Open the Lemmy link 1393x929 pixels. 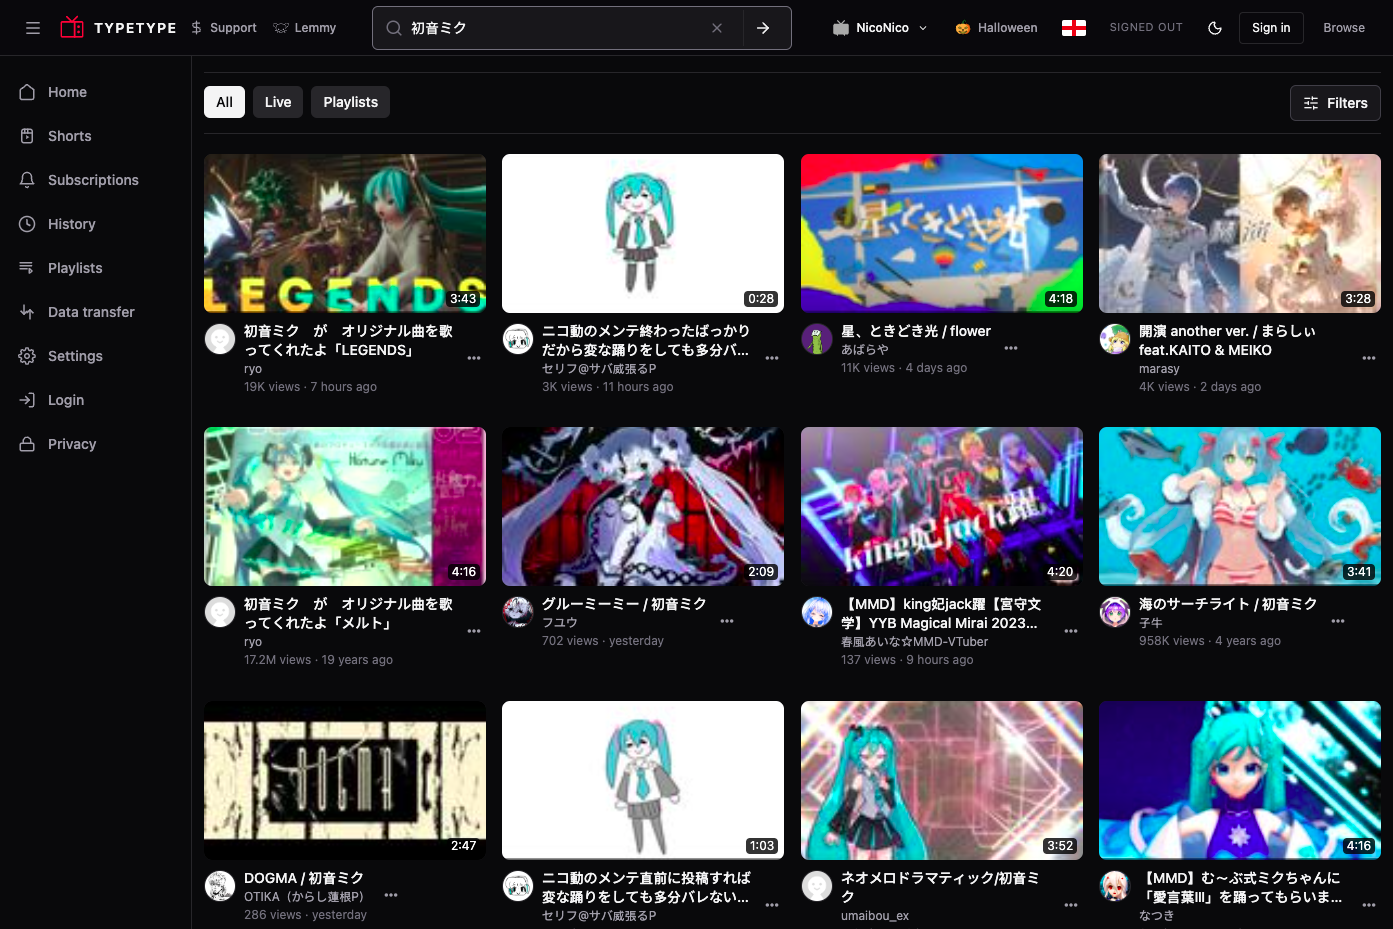305,28
